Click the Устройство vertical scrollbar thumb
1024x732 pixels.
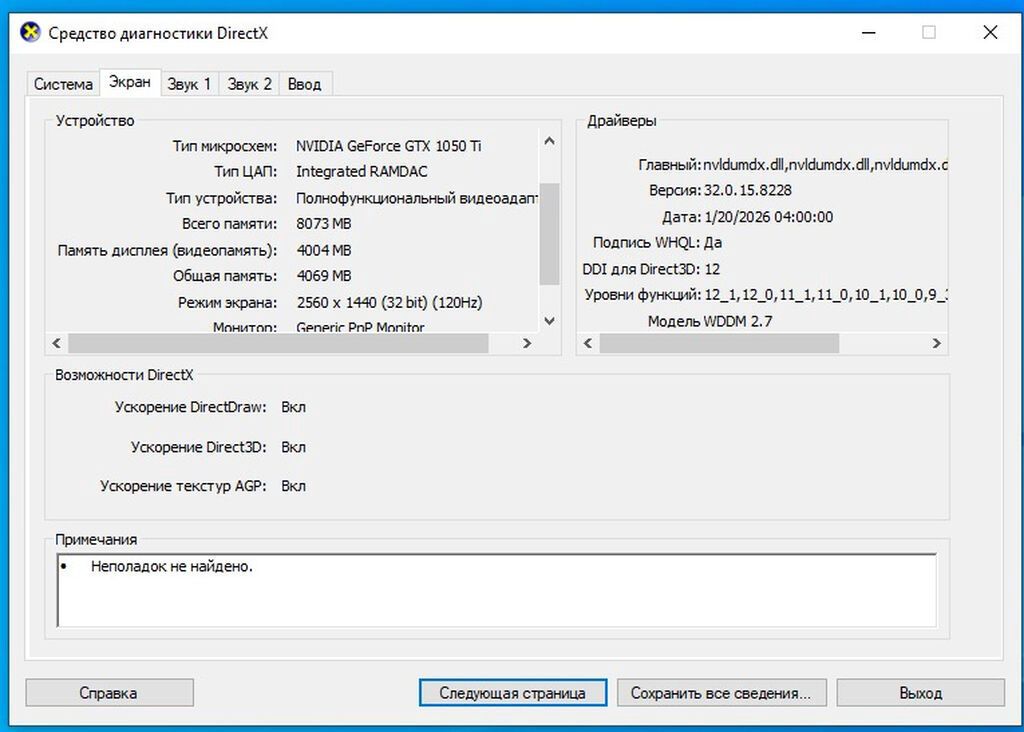(x=549, y=234)
